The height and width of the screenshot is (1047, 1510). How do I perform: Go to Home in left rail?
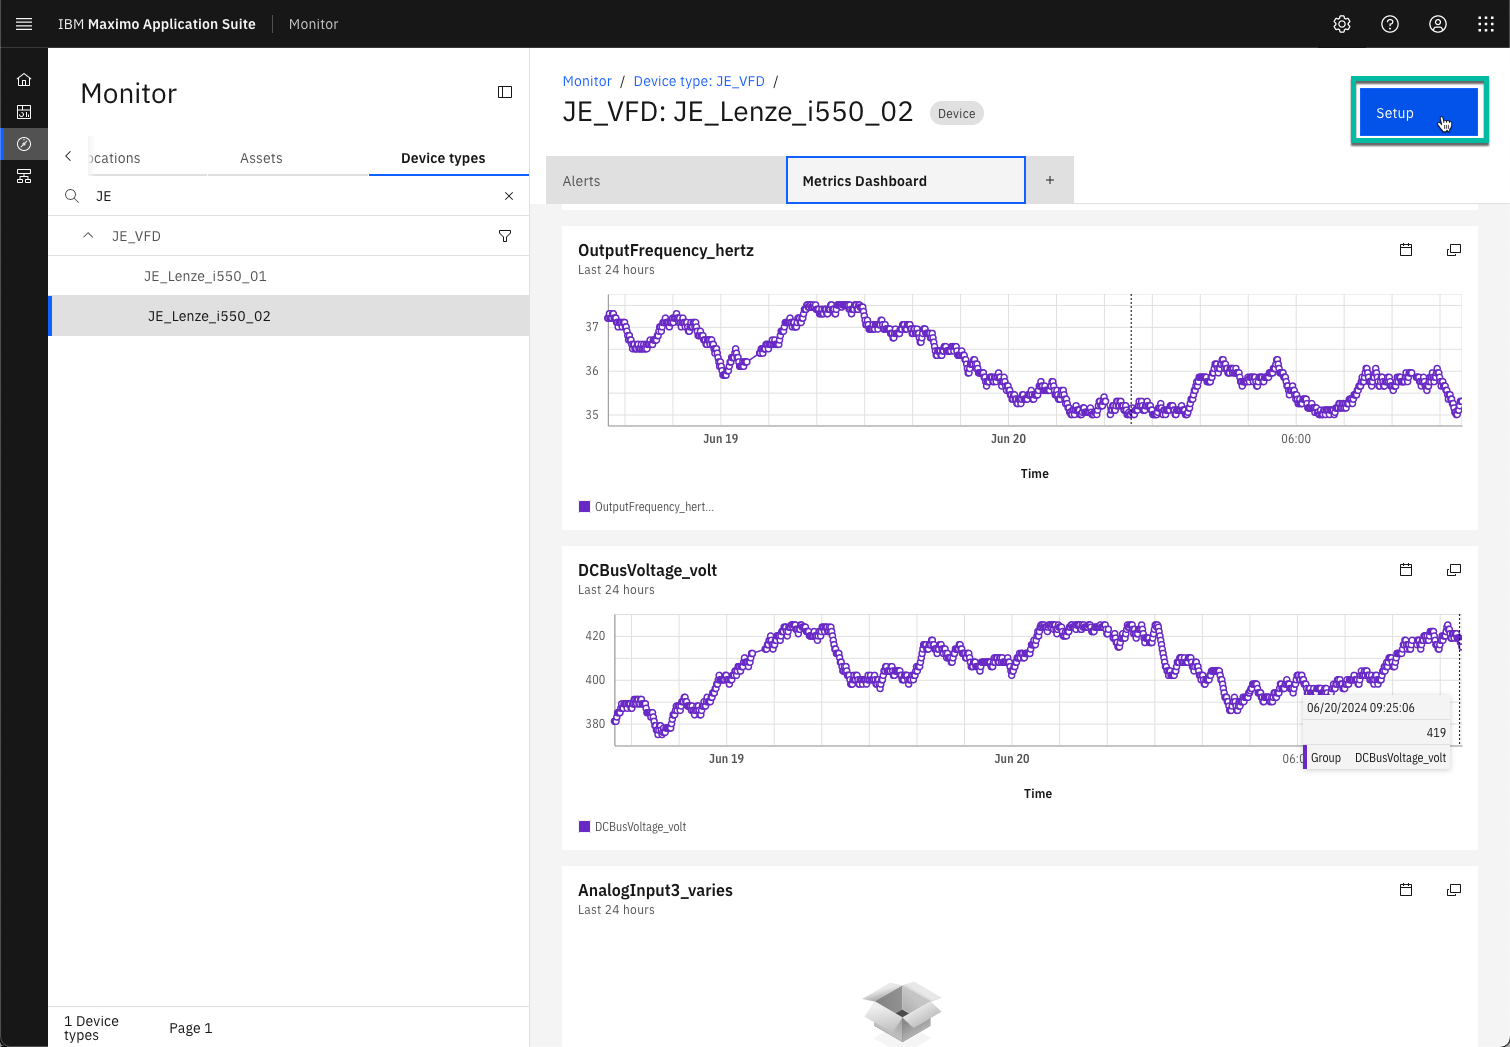click(x=24, y=80)
